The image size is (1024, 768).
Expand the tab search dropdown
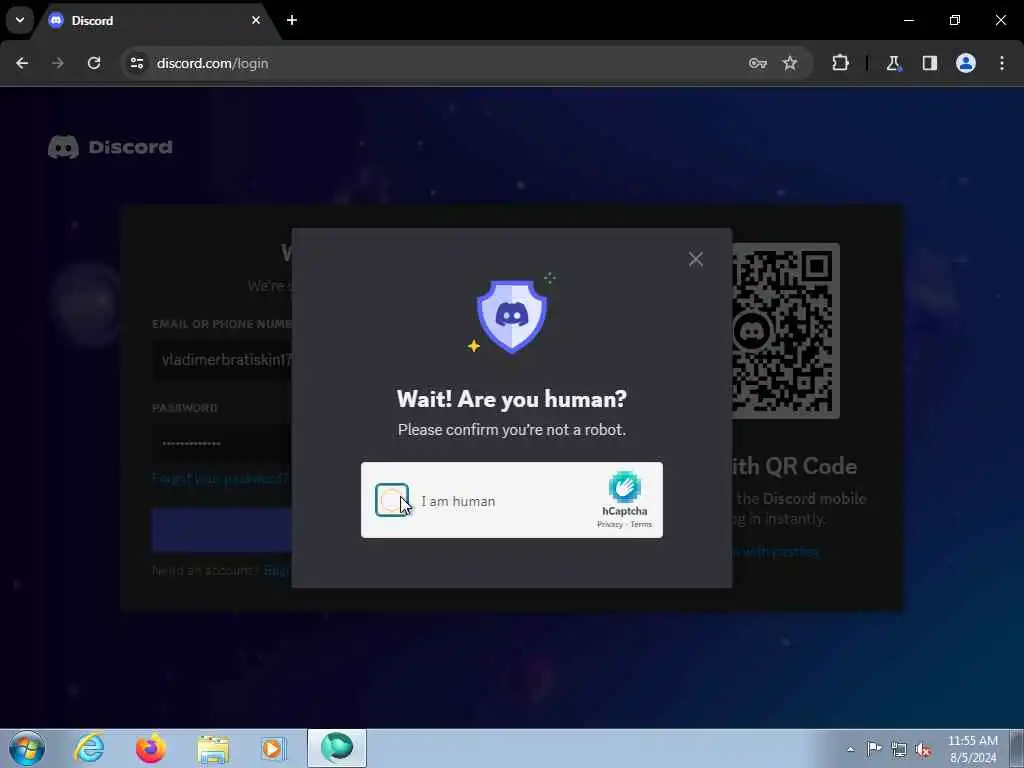pyautogui.click(x=20, y=20)
